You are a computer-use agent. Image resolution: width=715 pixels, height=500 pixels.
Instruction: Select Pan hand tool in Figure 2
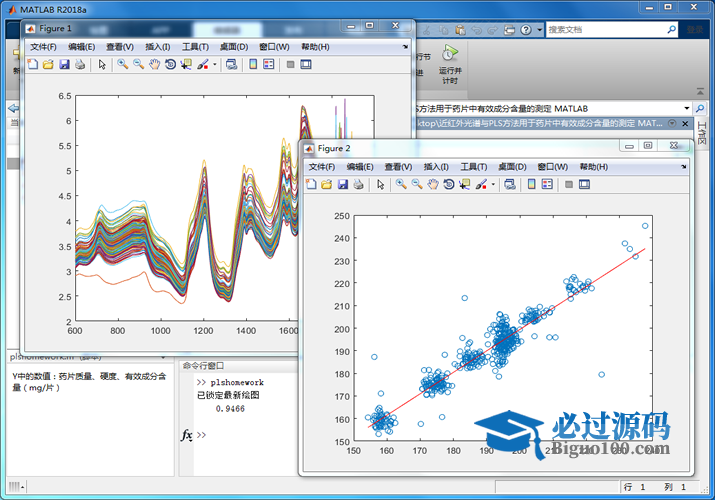click(433, 184)
